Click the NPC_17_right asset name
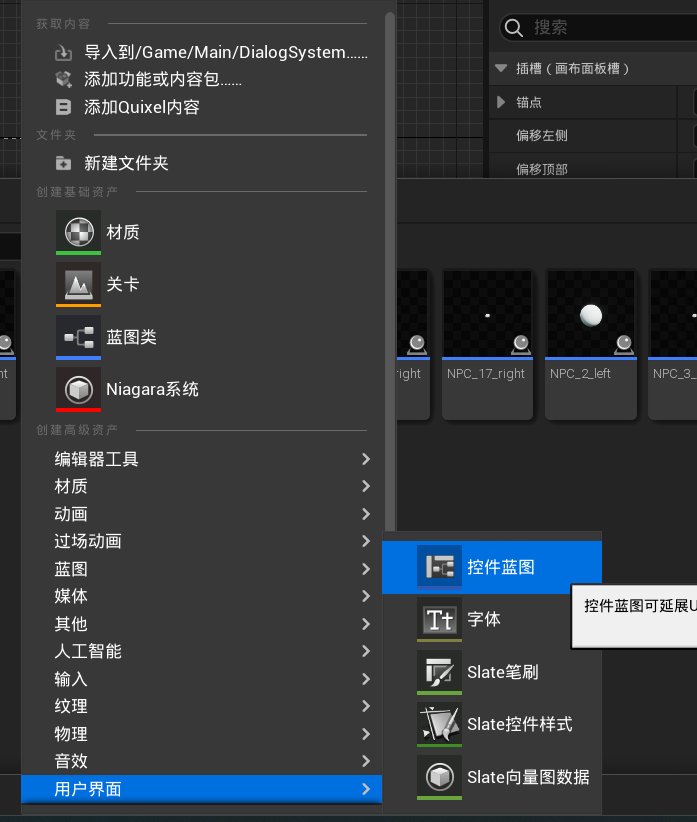The image size is (697, 822). pyautogui.click(x=485, y=373)
